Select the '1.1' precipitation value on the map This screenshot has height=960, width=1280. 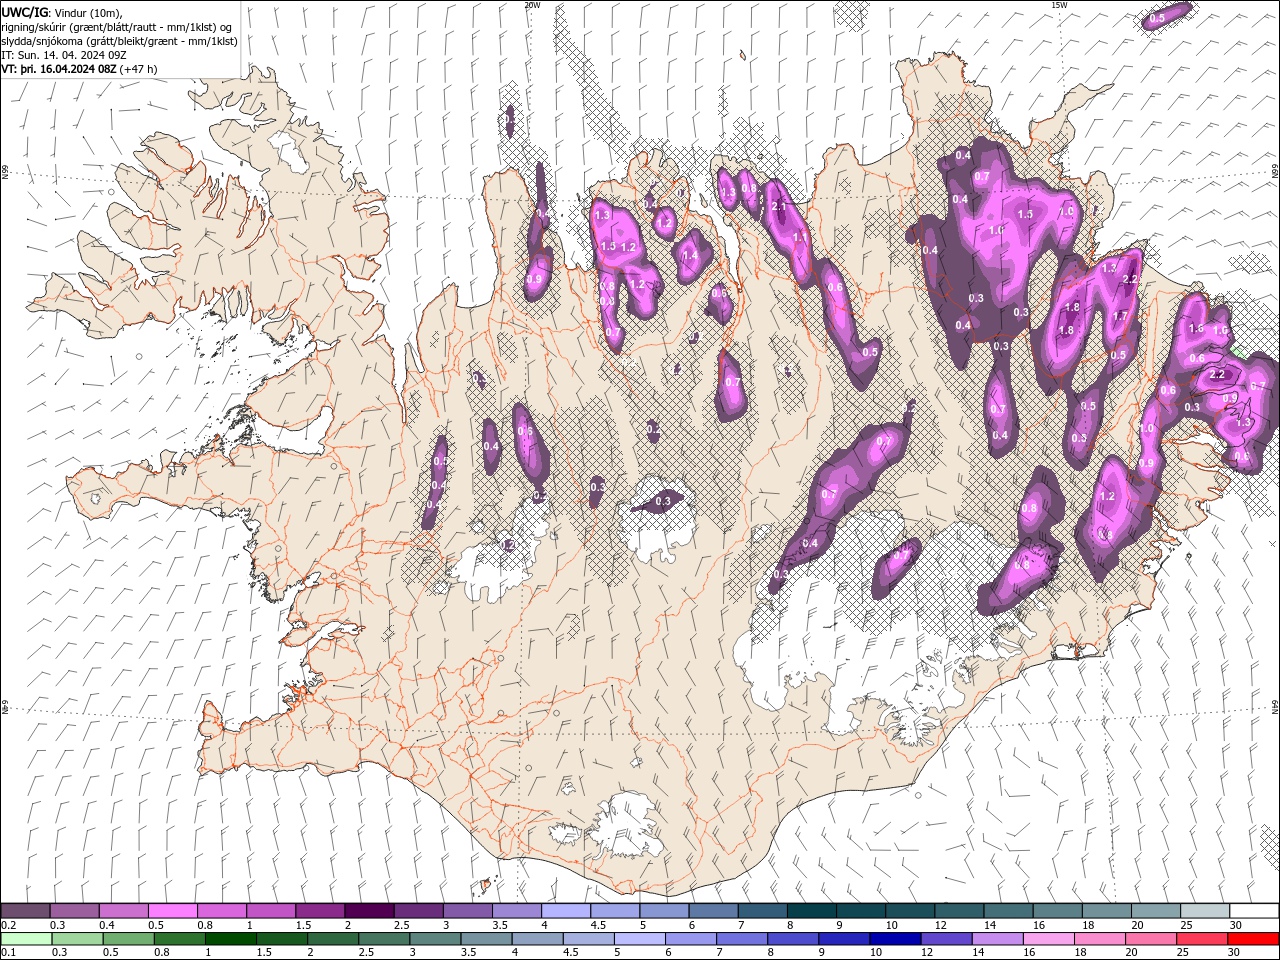[x=800, y=238]
